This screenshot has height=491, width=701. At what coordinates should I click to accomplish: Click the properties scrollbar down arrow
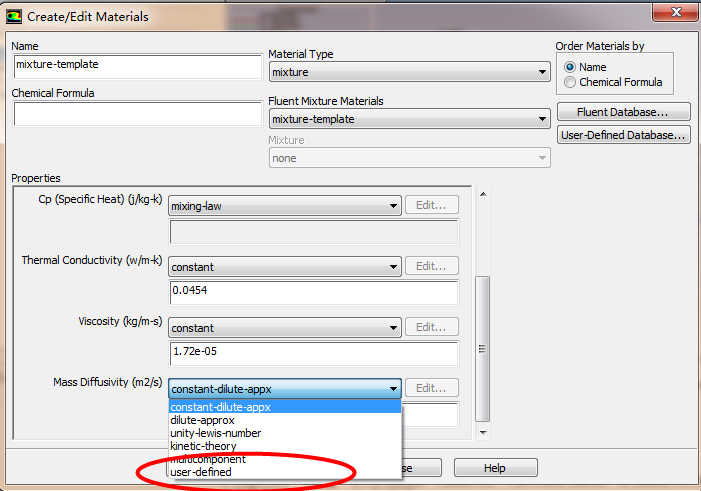coord(483,432)
